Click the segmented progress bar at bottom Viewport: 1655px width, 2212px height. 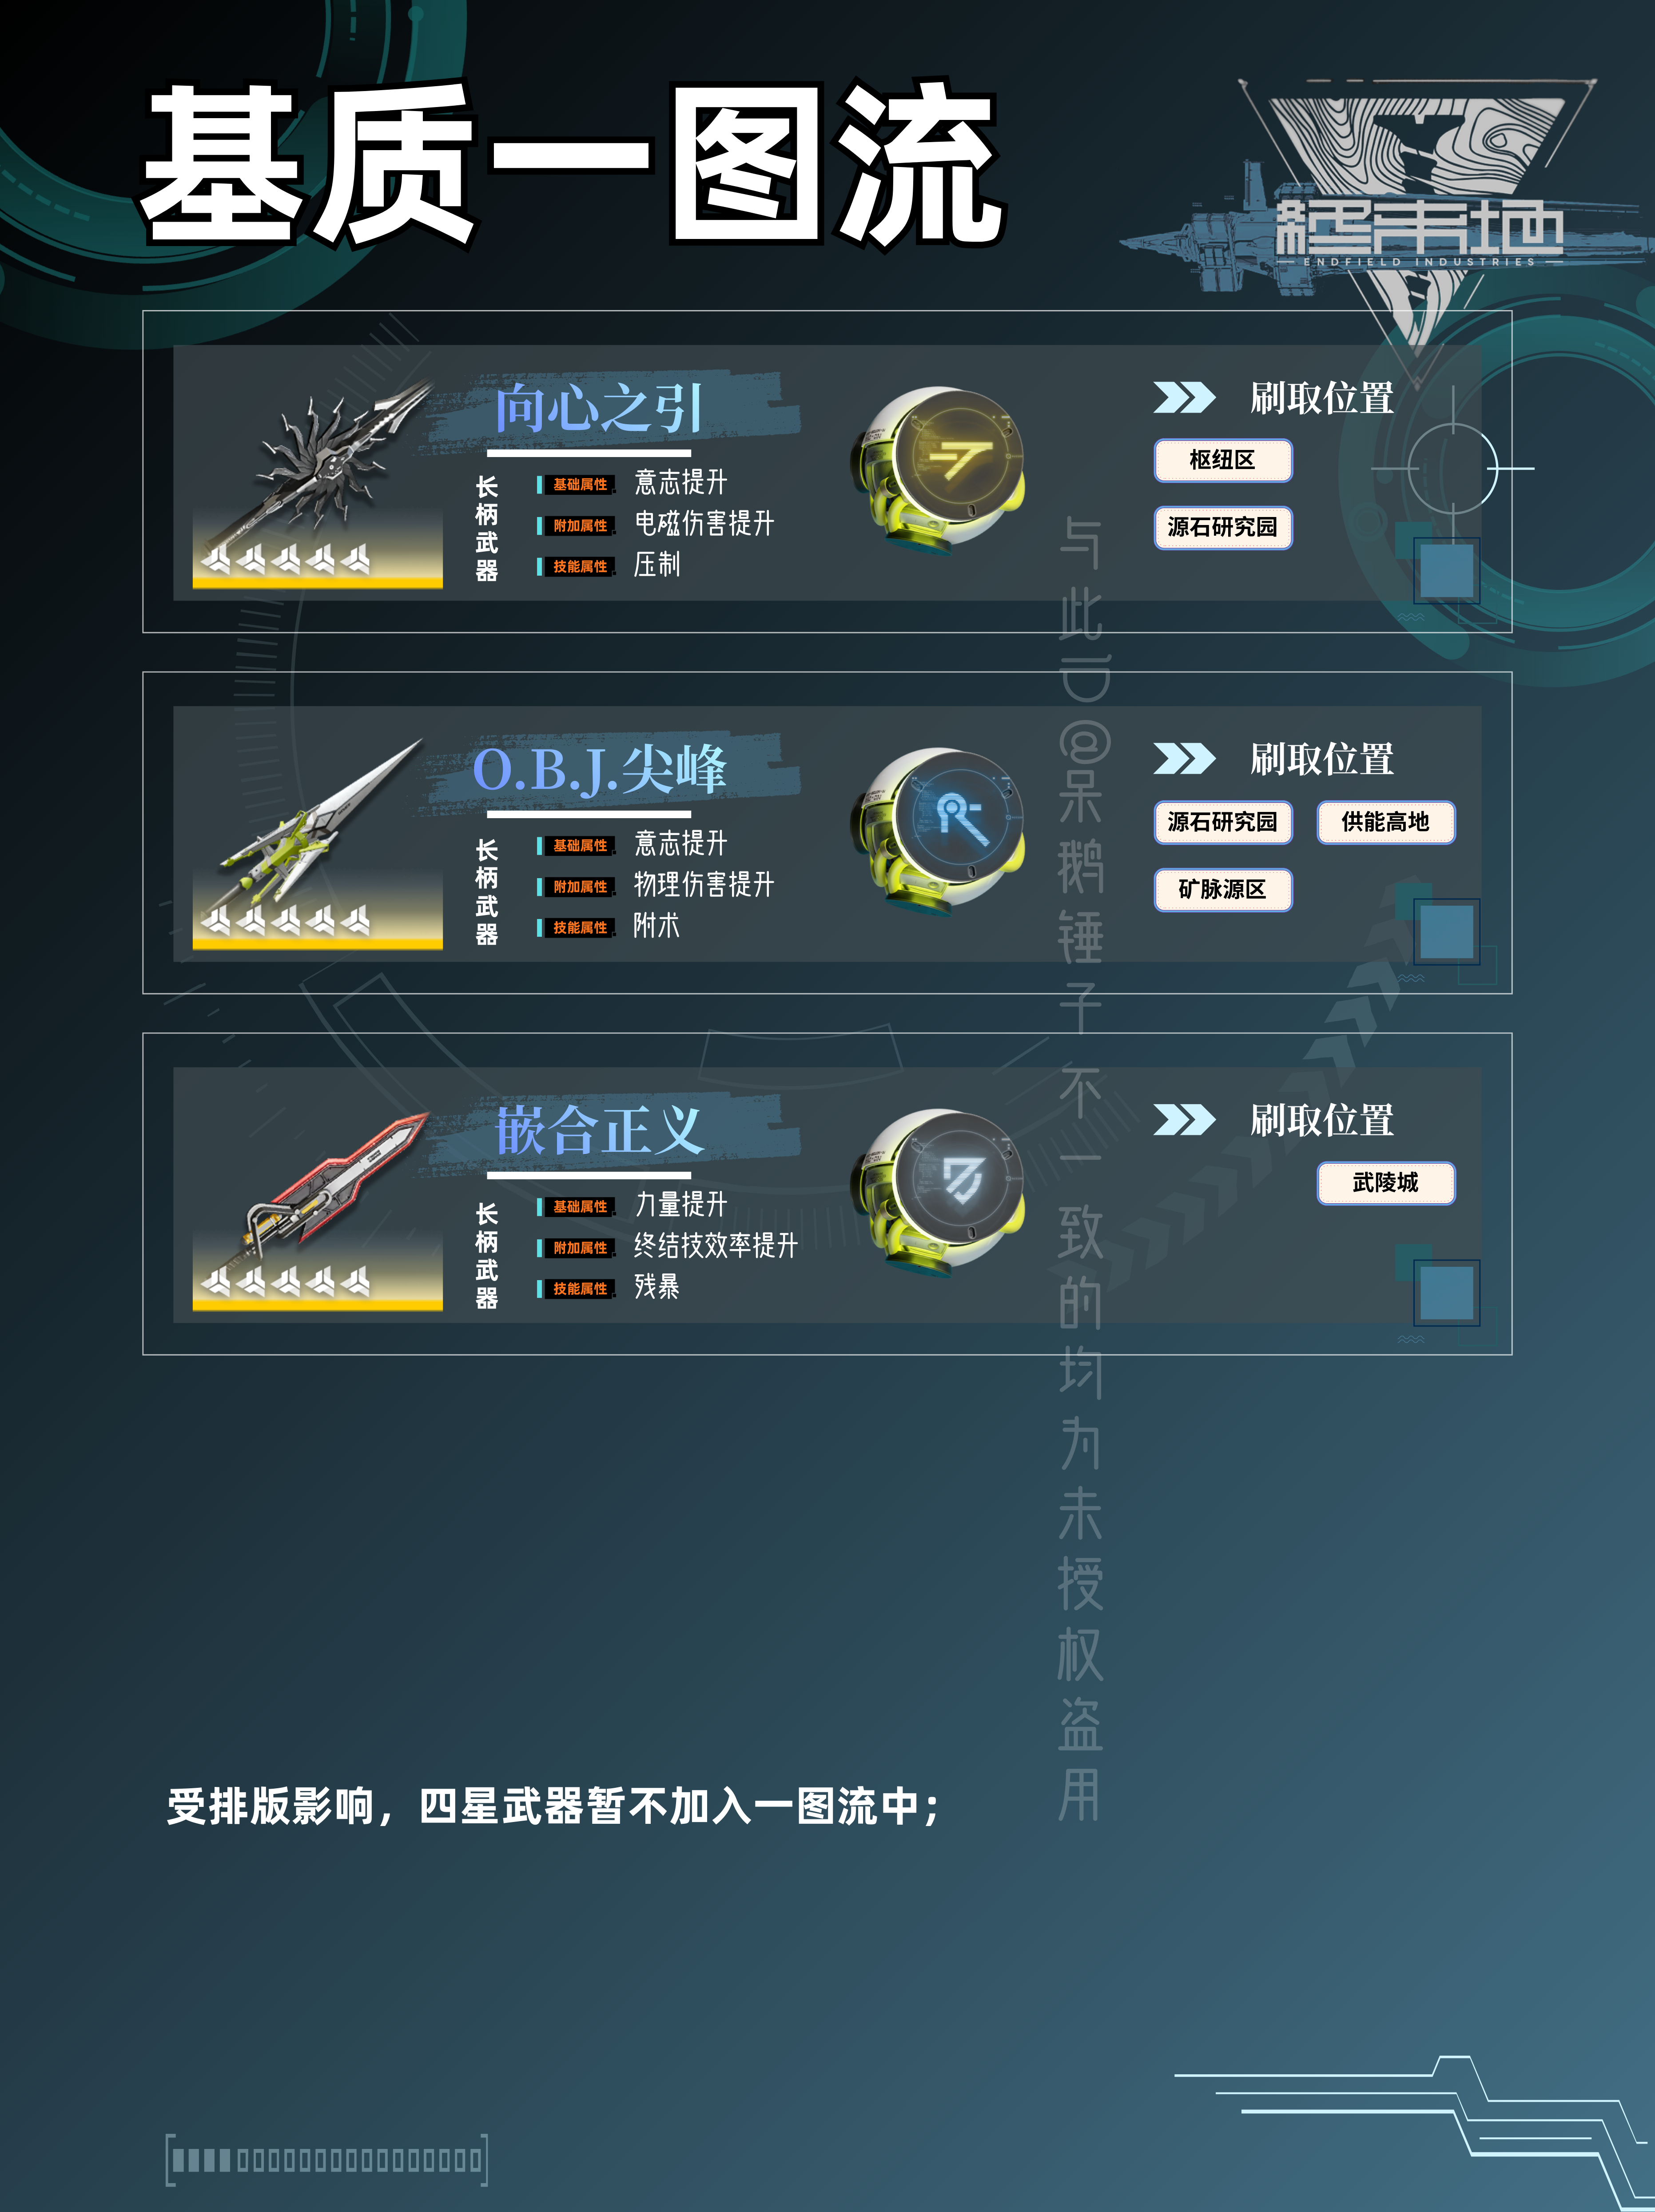pyautogui.click(x=327, y=2160)
